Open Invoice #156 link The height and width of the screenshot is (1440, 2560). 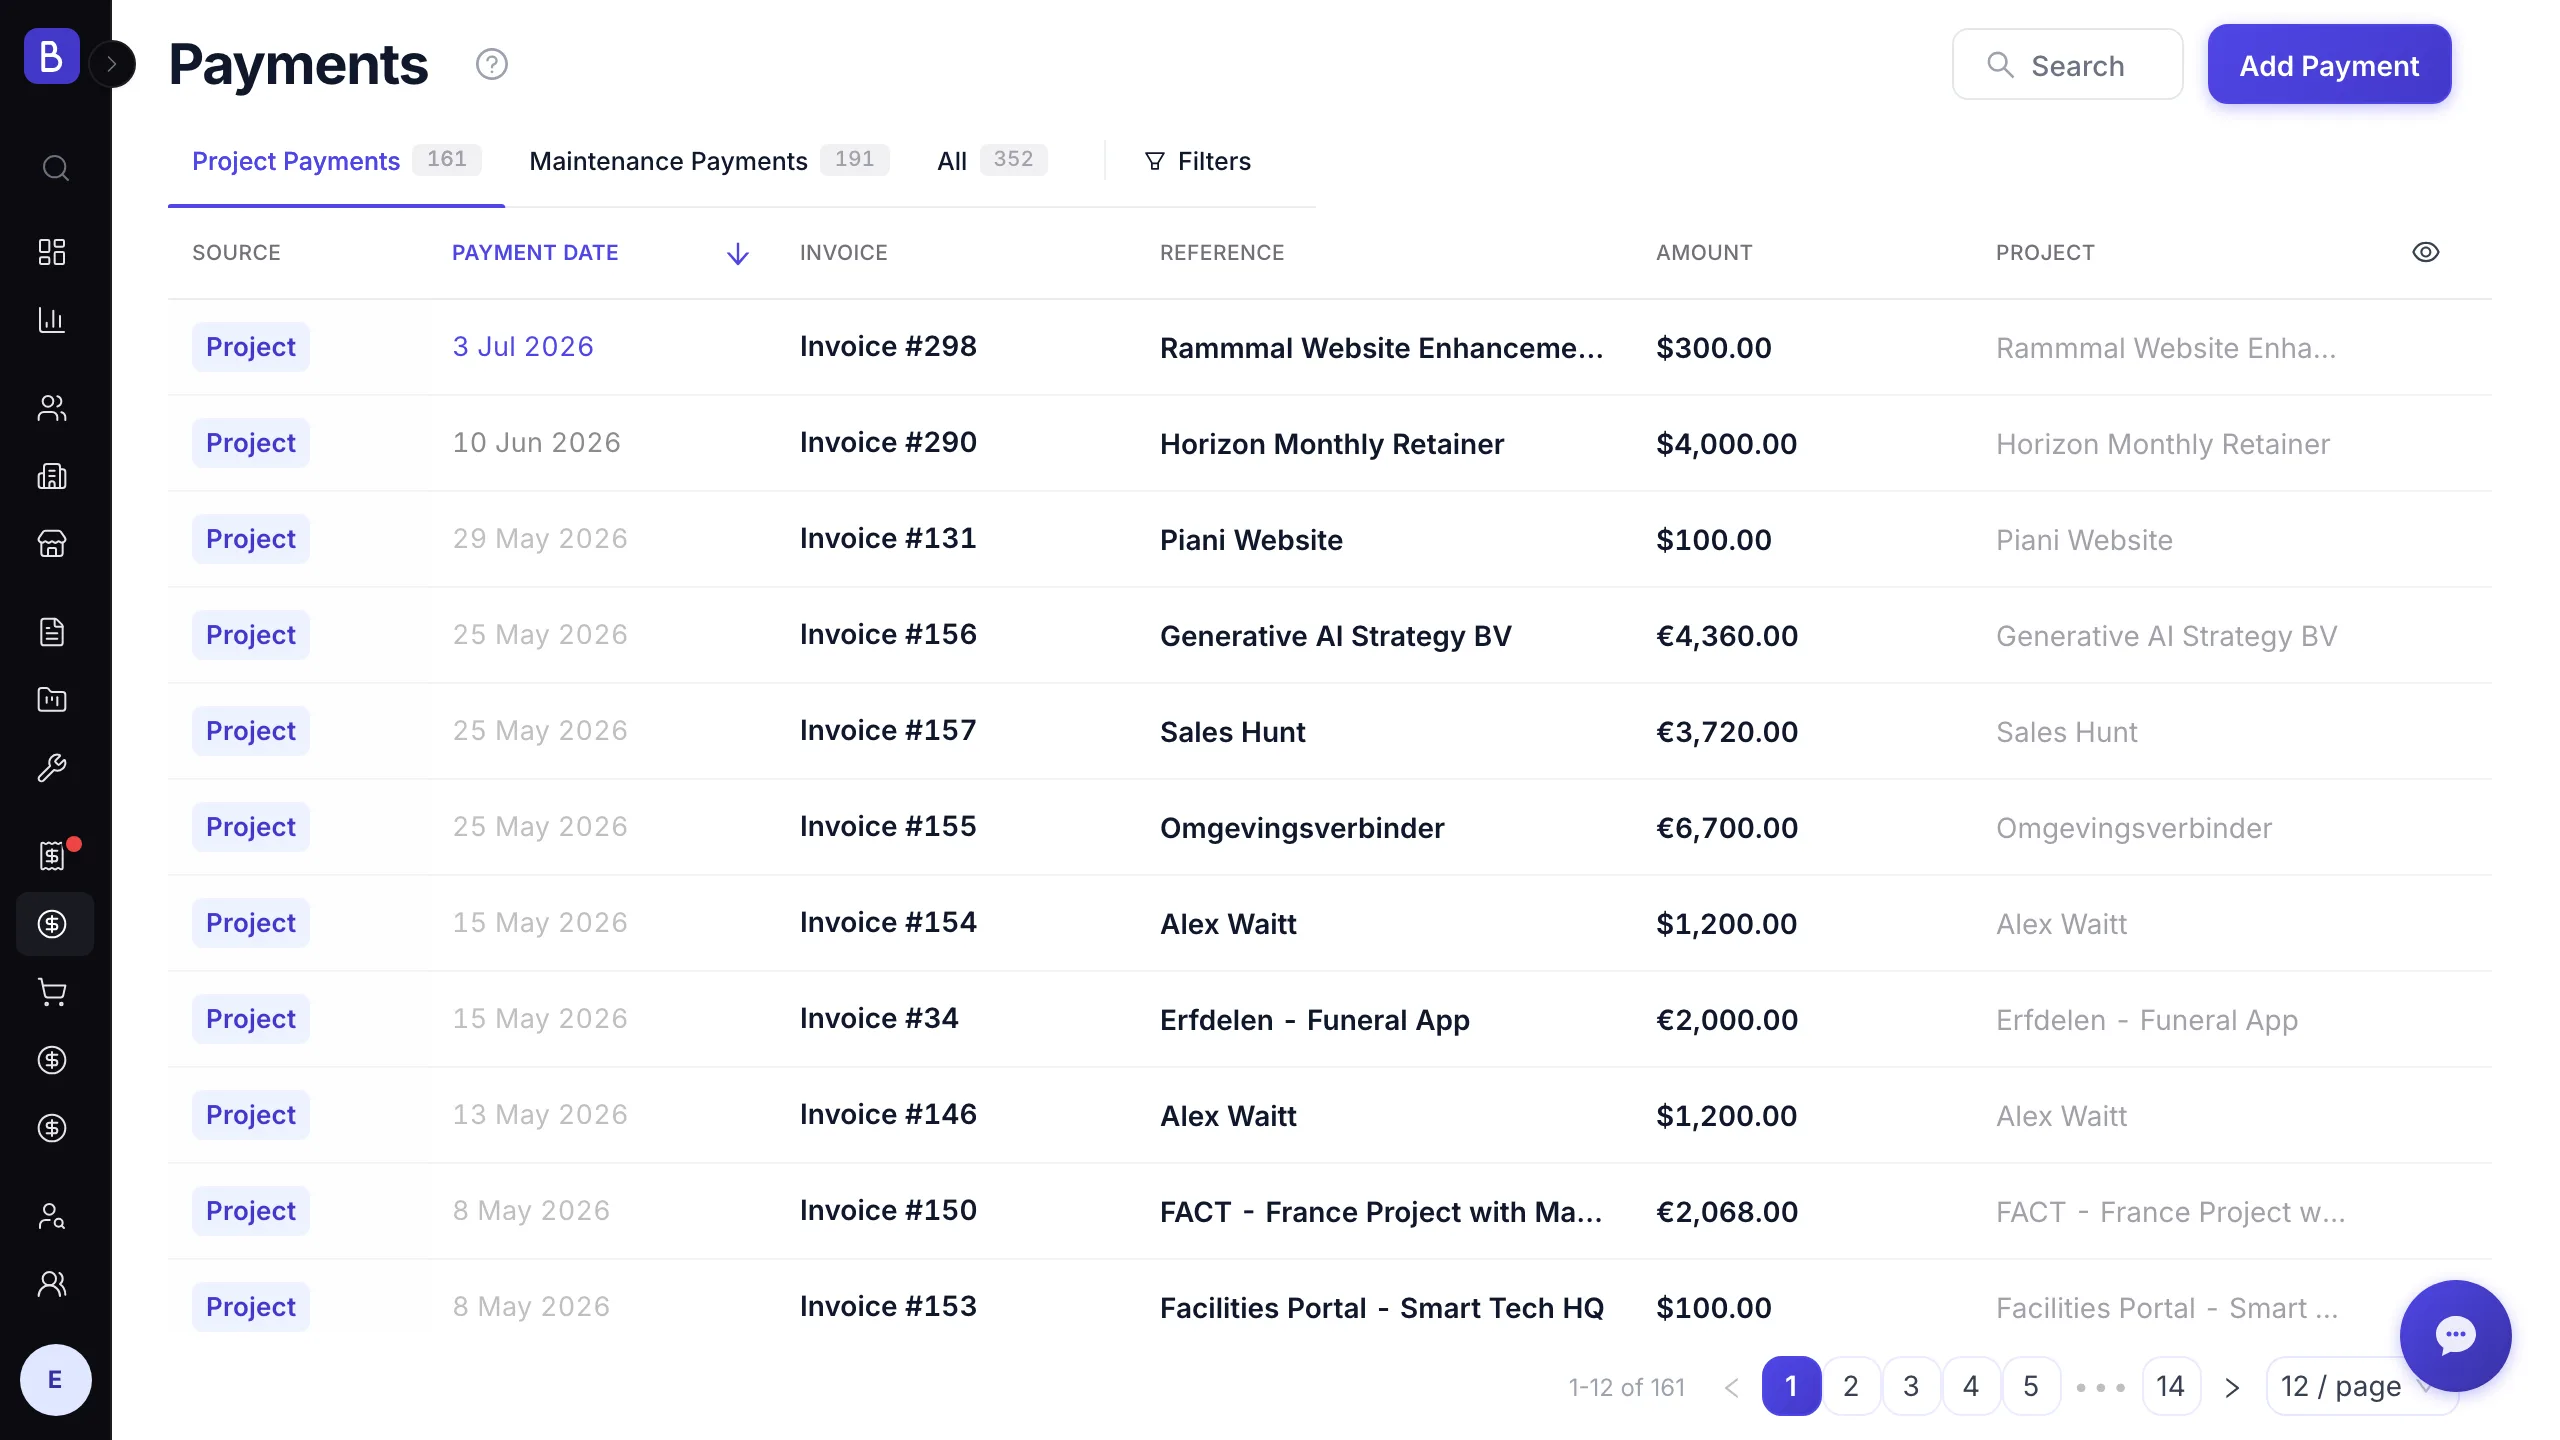coord(888,634)
